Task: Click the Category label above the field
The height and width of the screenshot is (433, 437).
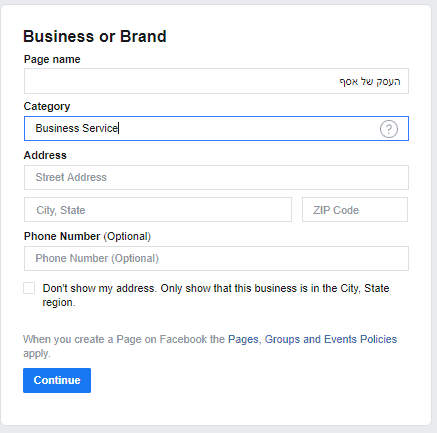Action: [x=47, y=106]
